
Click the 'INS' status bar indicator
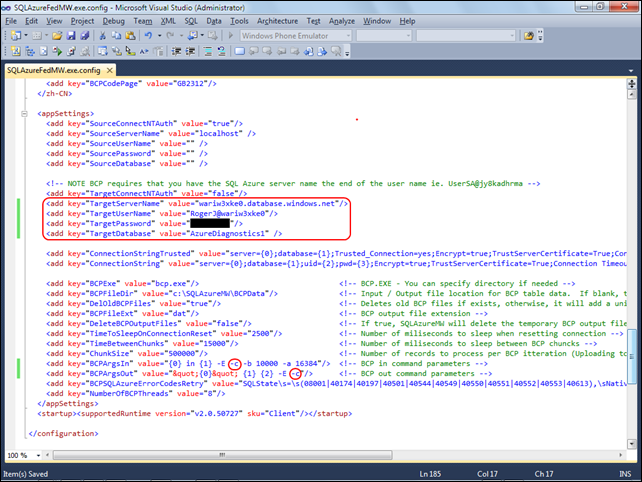click(625, 474)
